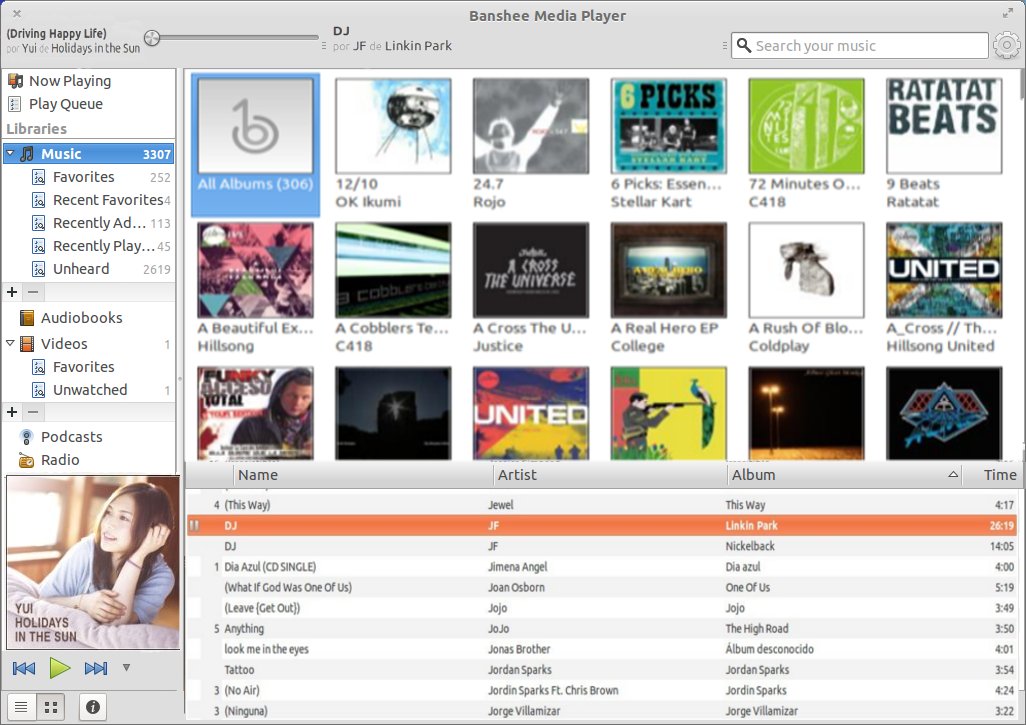Skip to the next track
Viewport: 1026px width, 725px height.
click(96, 668)
